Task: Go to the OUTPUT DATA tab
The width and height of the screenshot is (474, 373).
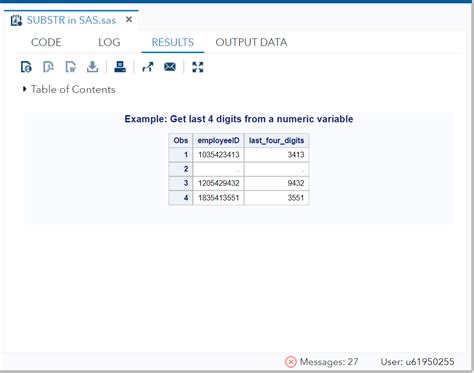Action: point(251,42)
